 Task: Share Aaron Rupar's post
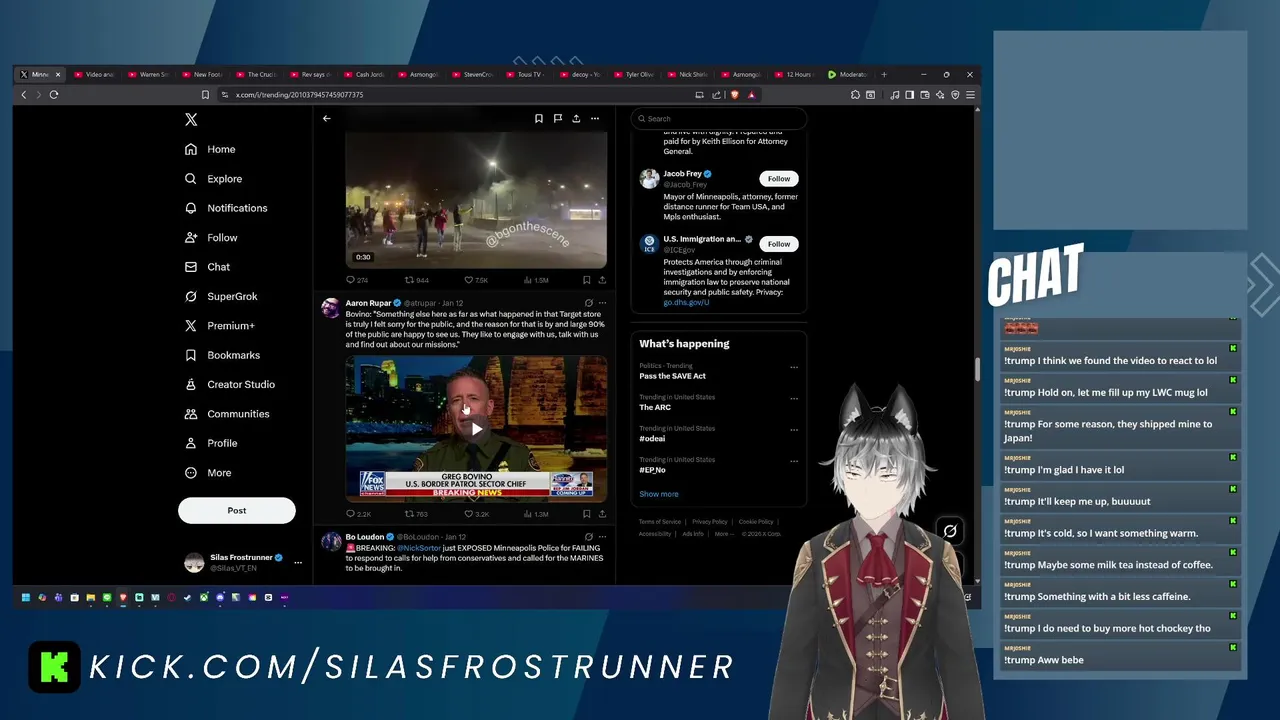[602, 514]
